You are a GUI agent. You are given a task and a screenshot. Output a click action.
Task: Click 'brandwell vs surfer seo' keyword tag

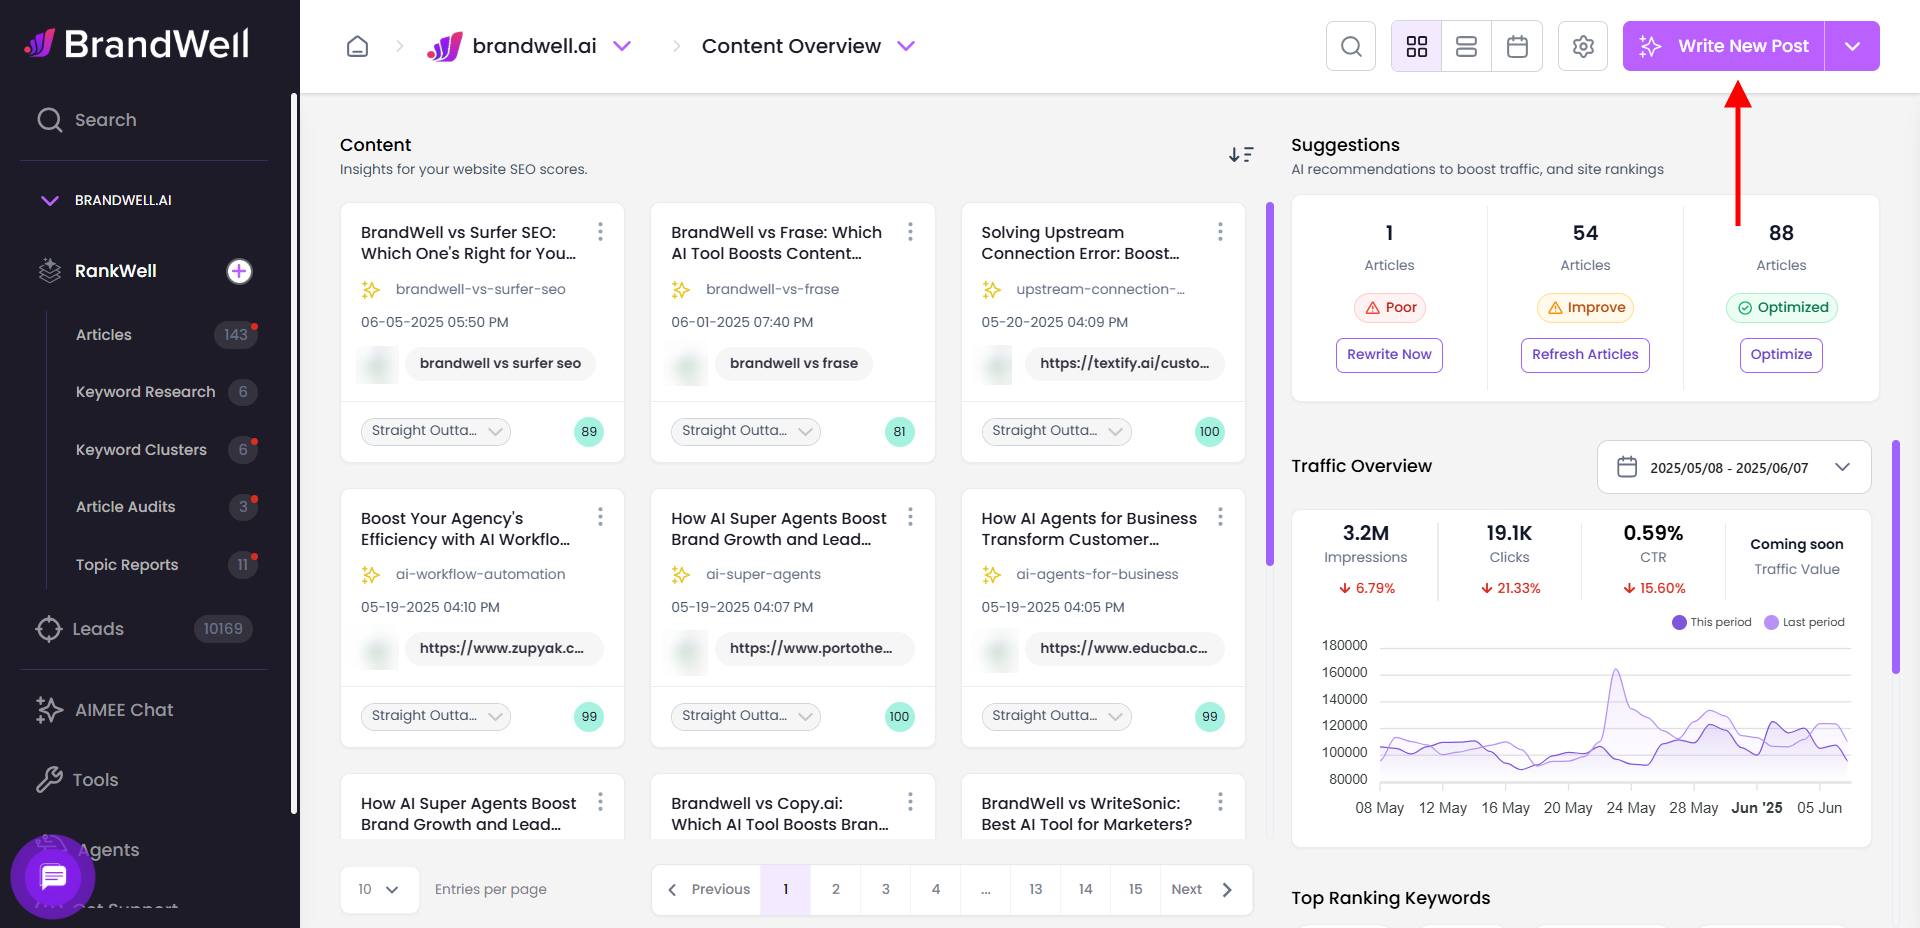click(500, 363)
